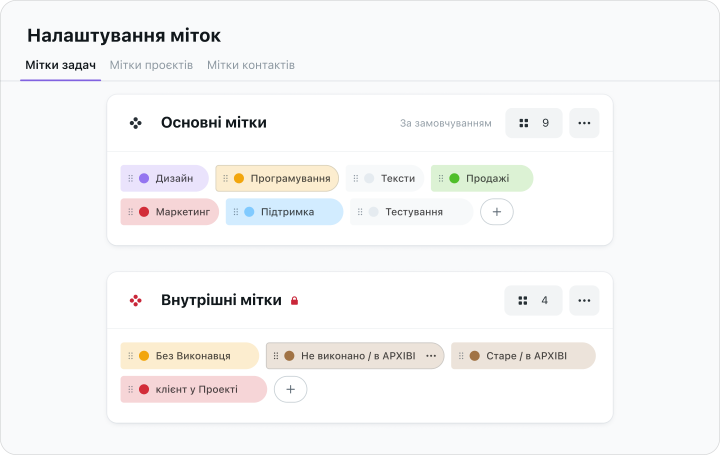Screen dimensions: 720x455
Task: Click the orange color dot on Програмування
Action: point(239,178)
